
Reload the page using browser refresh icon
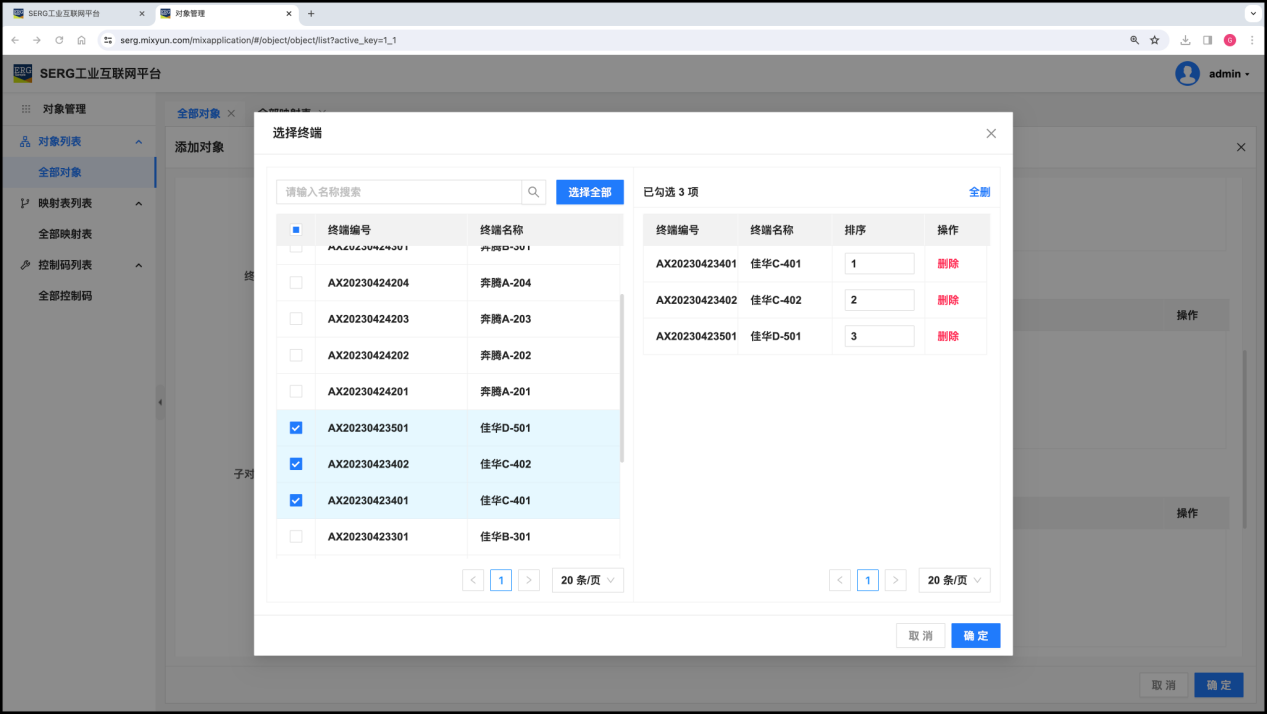point(59,40)
